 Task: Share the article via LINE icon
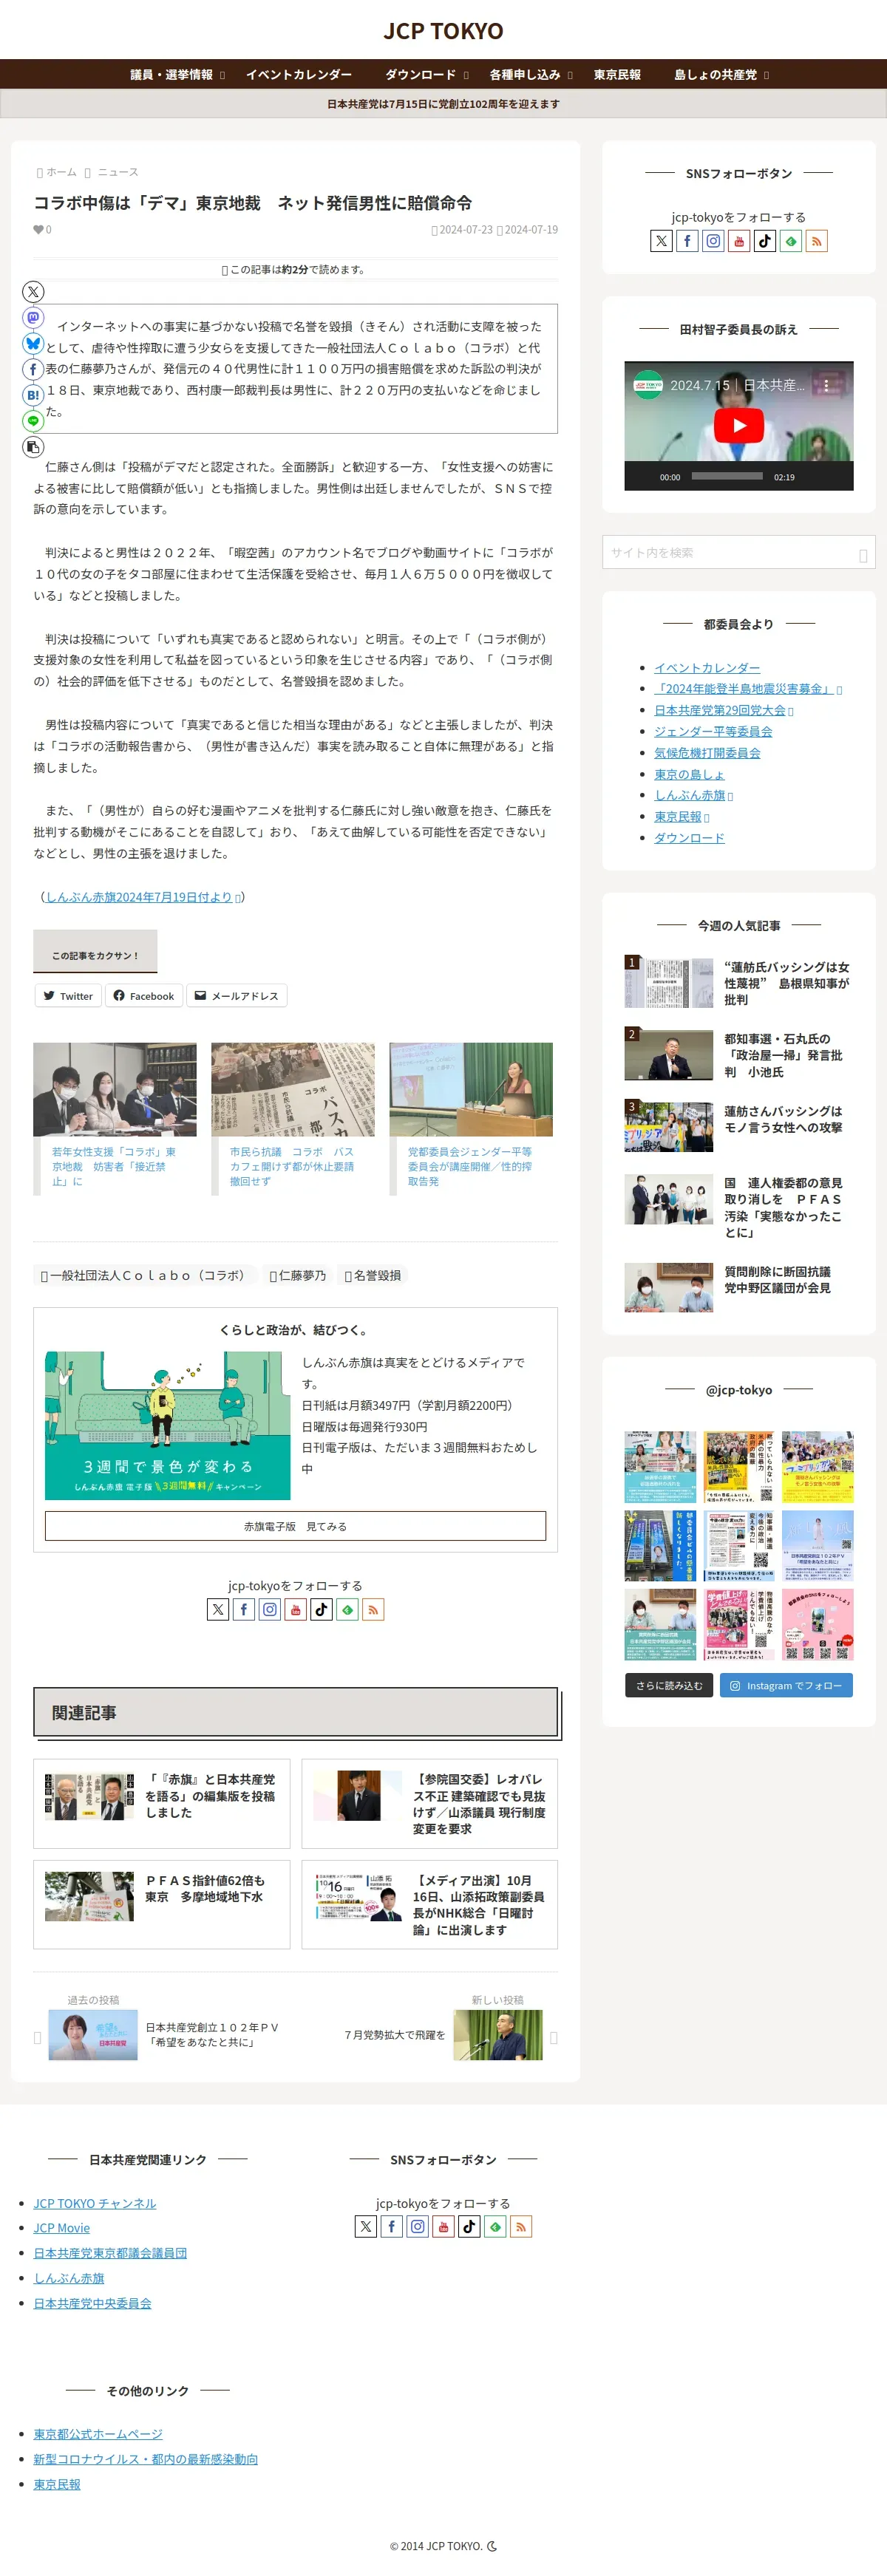[33, 421]
